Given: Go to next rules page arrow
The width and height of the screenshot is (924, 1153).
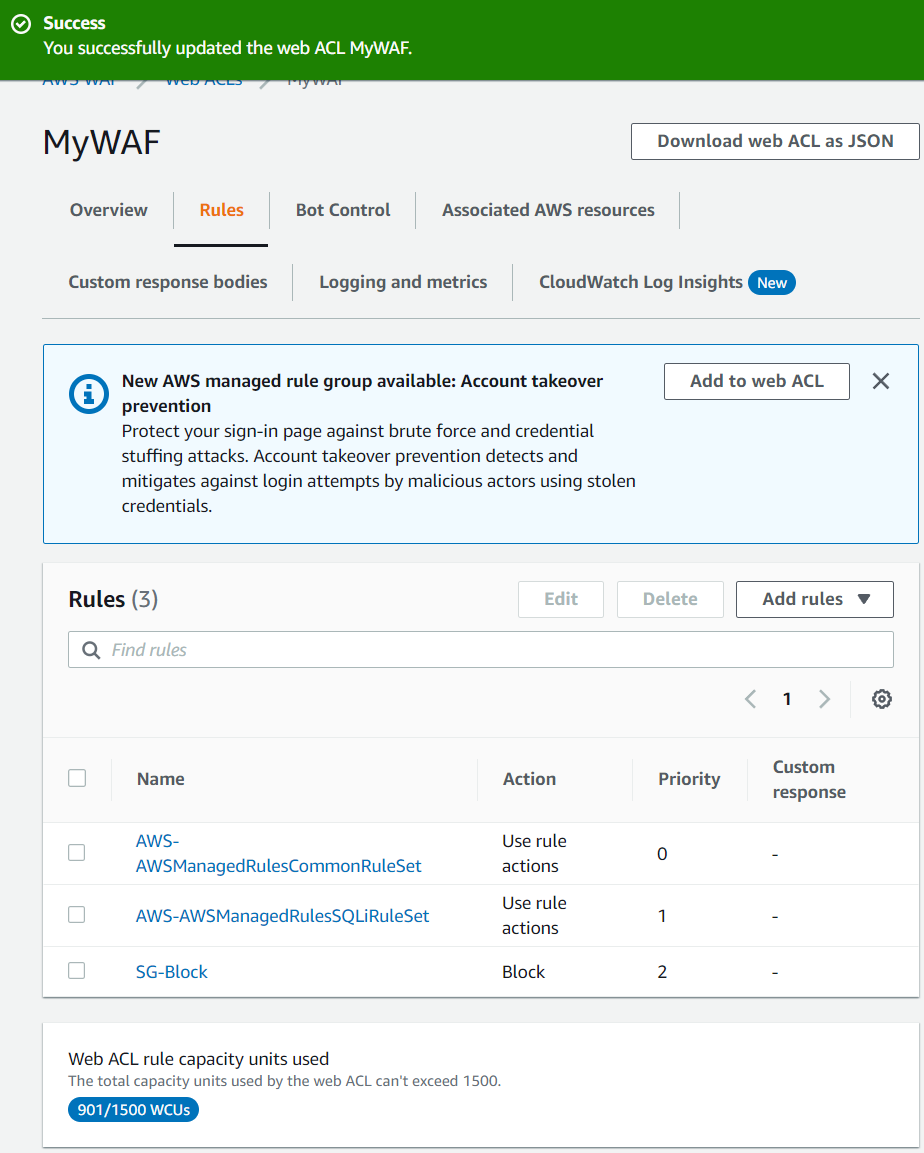Looking at the screenshot, I should click(824, 699).
